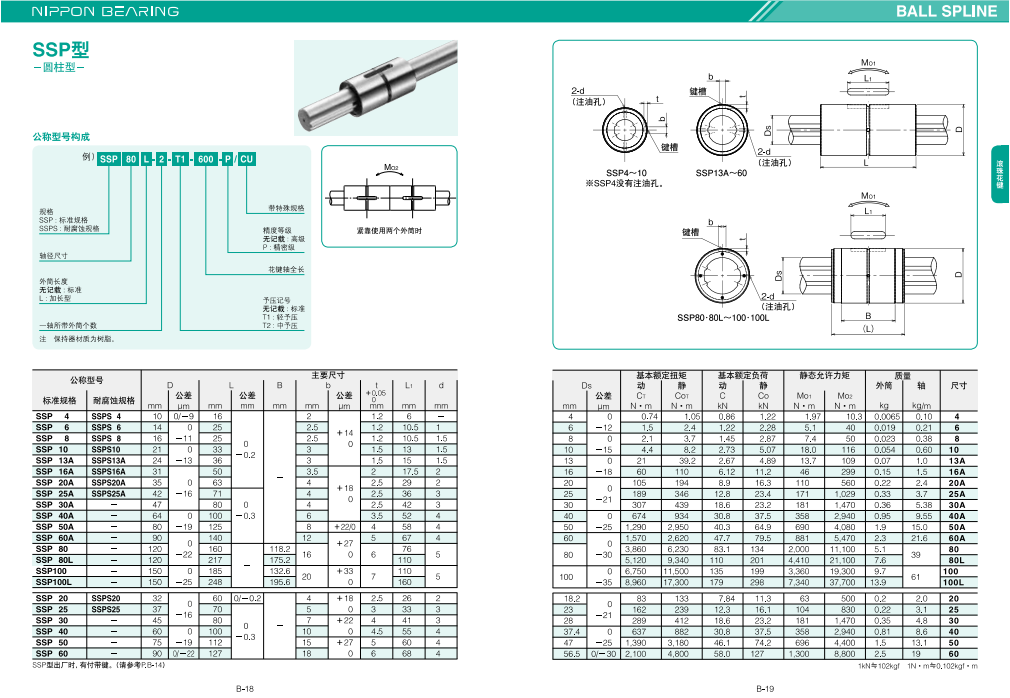This screenshot has width=1010, height=698.
Task: Click the 基本额定扭矩 header
Action: click(x=661, y=375)
